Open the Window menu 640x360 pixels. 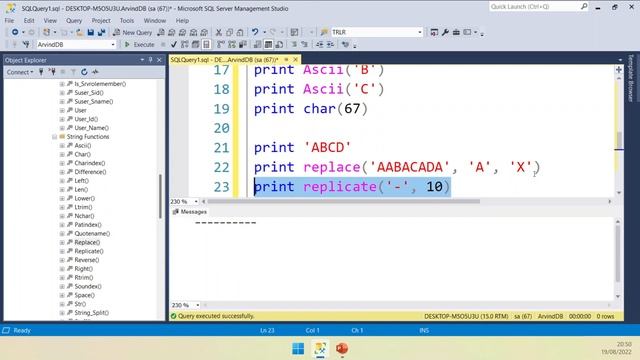[x=155, y=20]
